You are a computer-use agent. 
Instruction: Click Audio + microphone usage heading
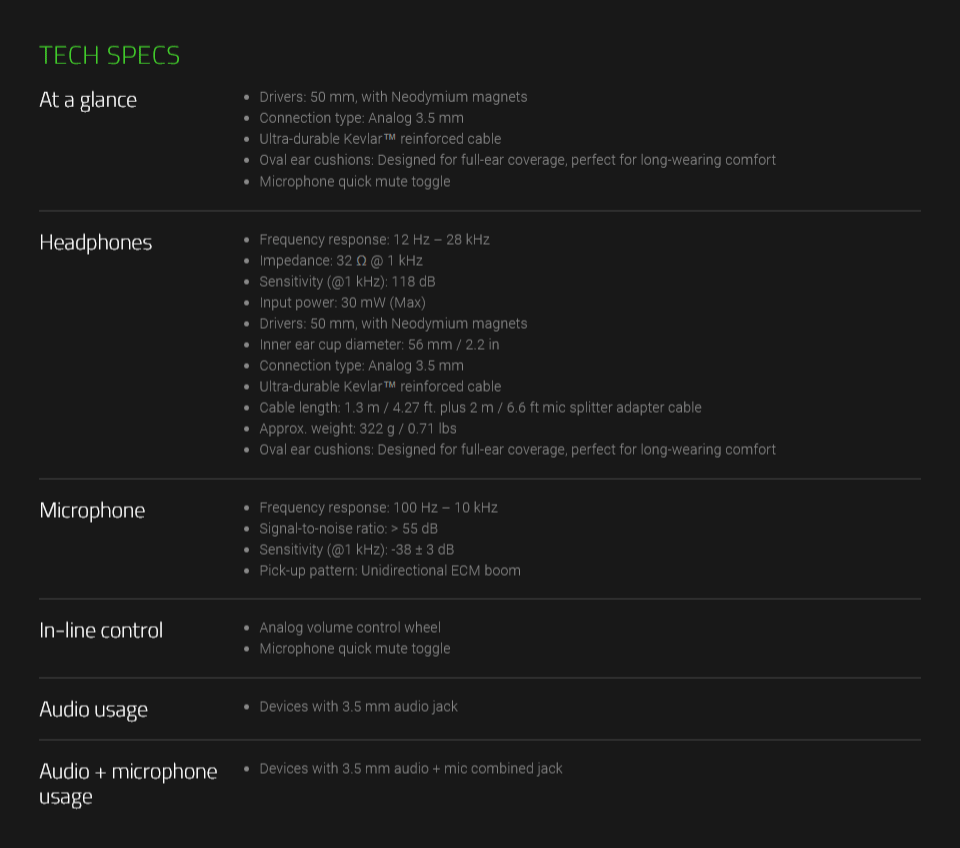coord(128,784)
